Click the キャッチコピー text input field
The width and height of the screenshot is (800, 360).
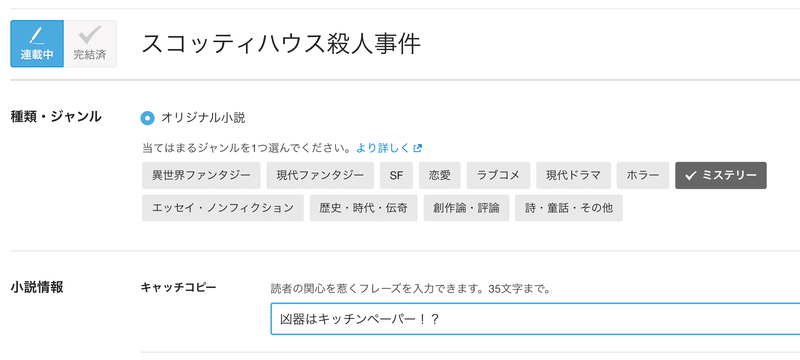pos(535,319)
